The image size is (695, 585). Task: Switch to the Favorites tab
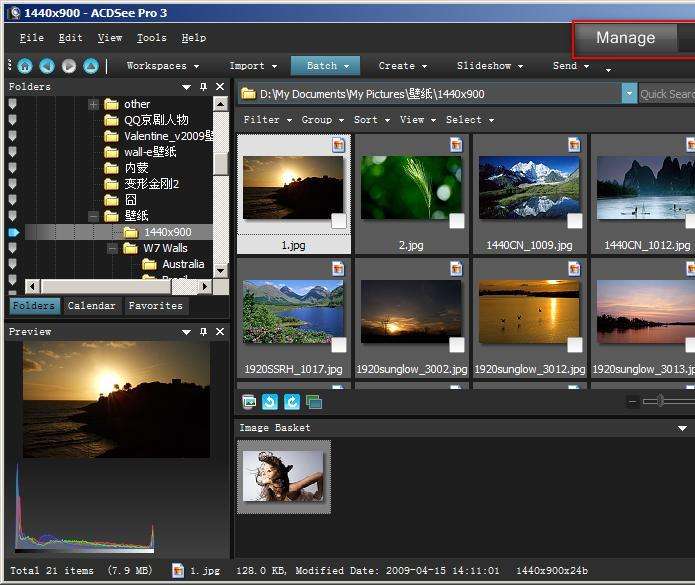point(156,306)
